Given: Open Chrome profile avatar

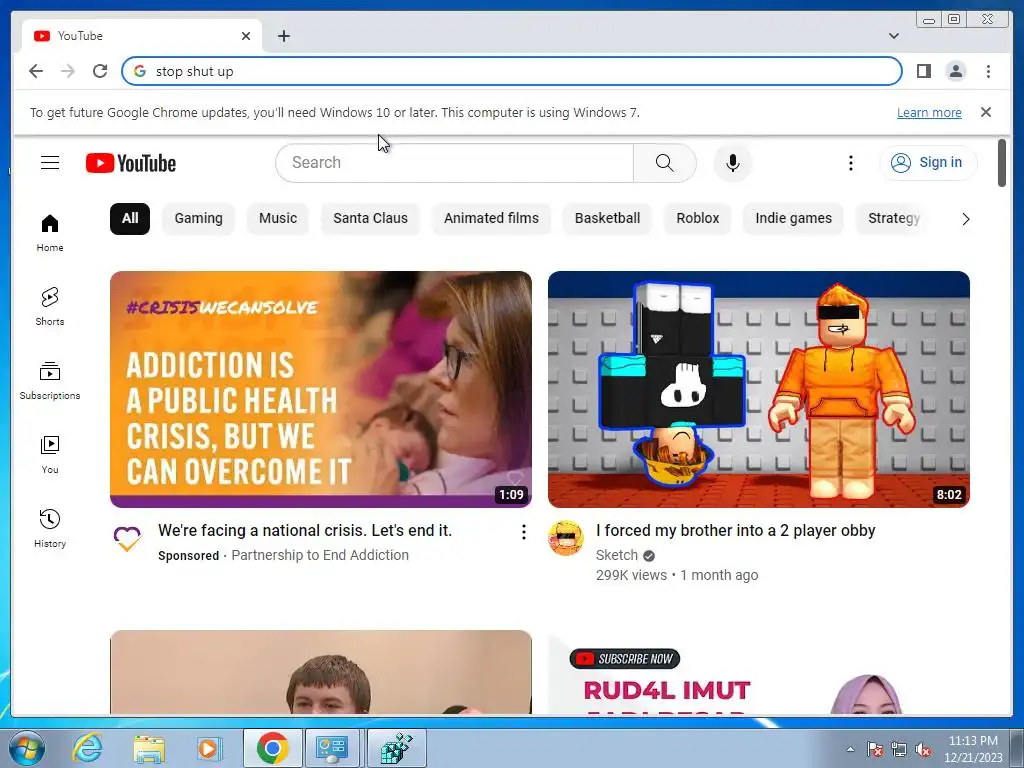Looking at the screenshot, I should pyautogui.click(x=956, y=71).
